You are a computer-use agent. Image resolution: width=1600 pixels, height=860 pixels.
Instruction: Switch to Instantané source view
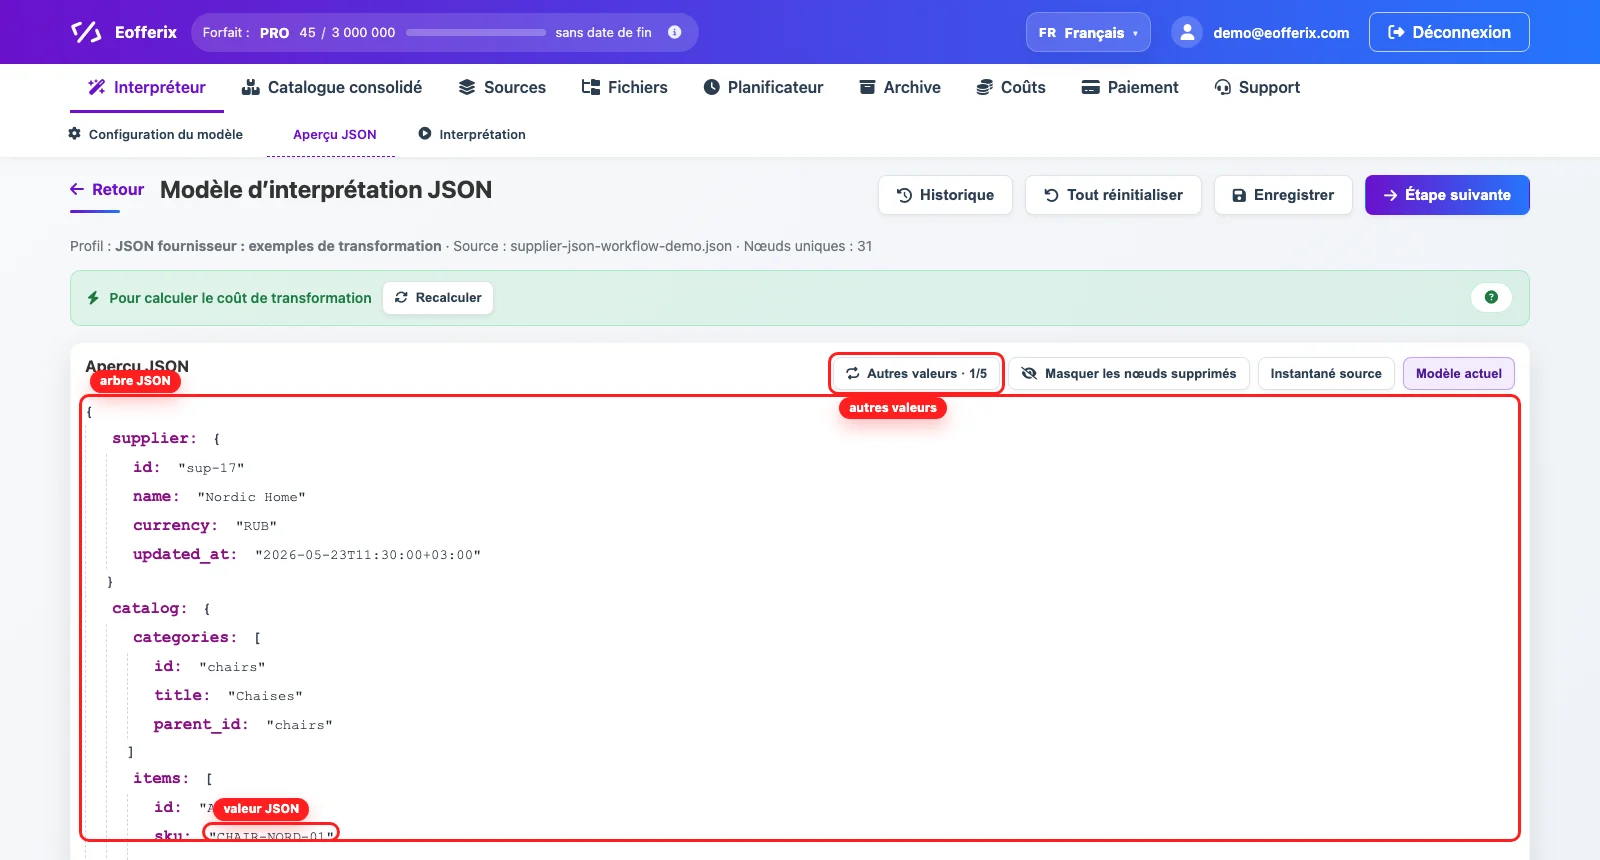pyautogui.click(x=1326, y=374)
